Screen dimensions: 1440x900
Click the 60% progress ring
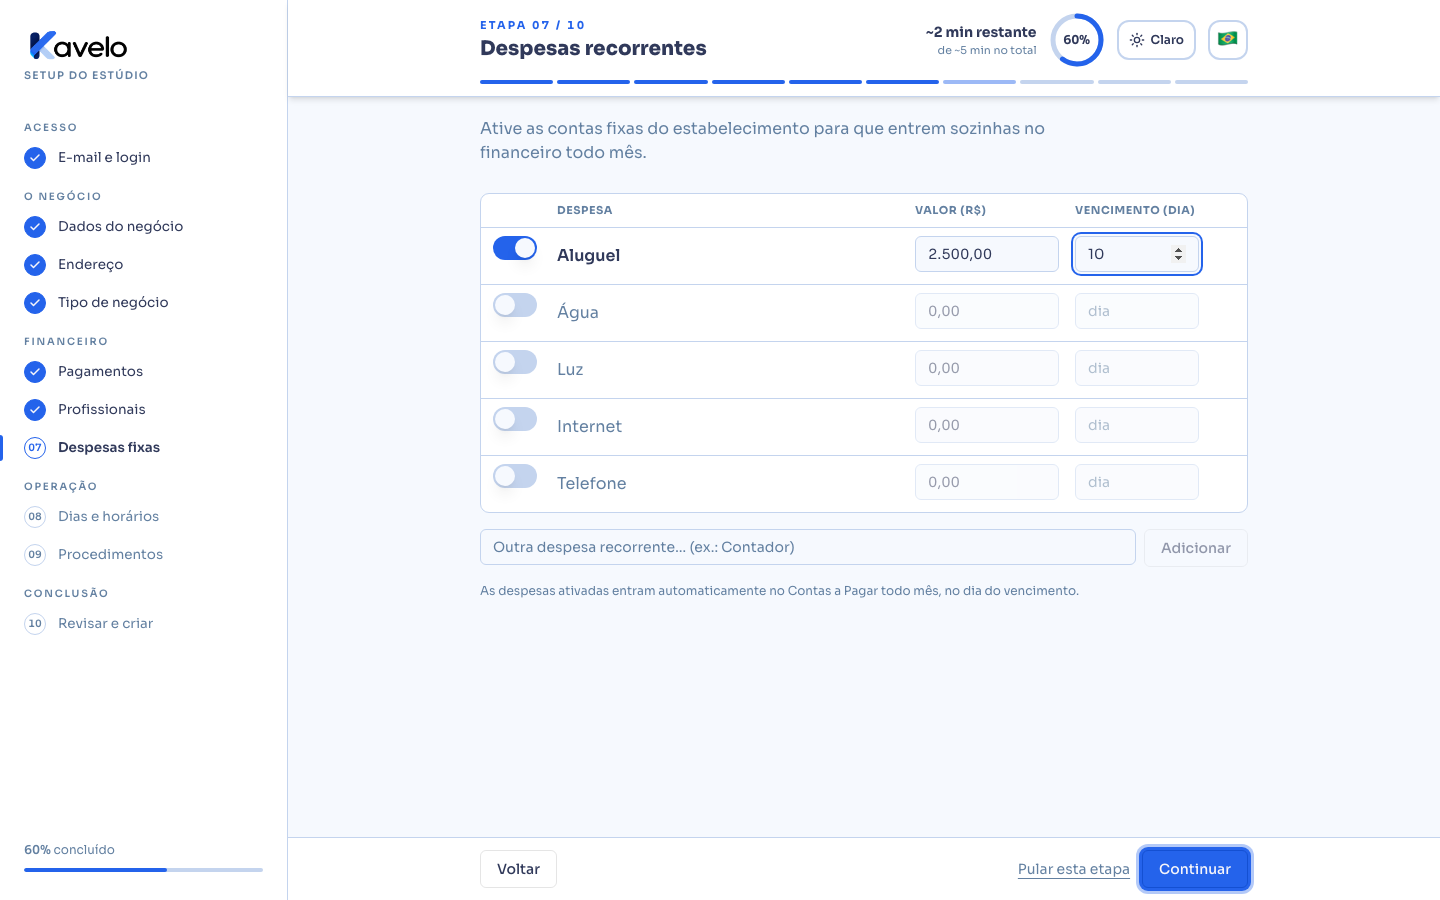(x=1077, y=40)
